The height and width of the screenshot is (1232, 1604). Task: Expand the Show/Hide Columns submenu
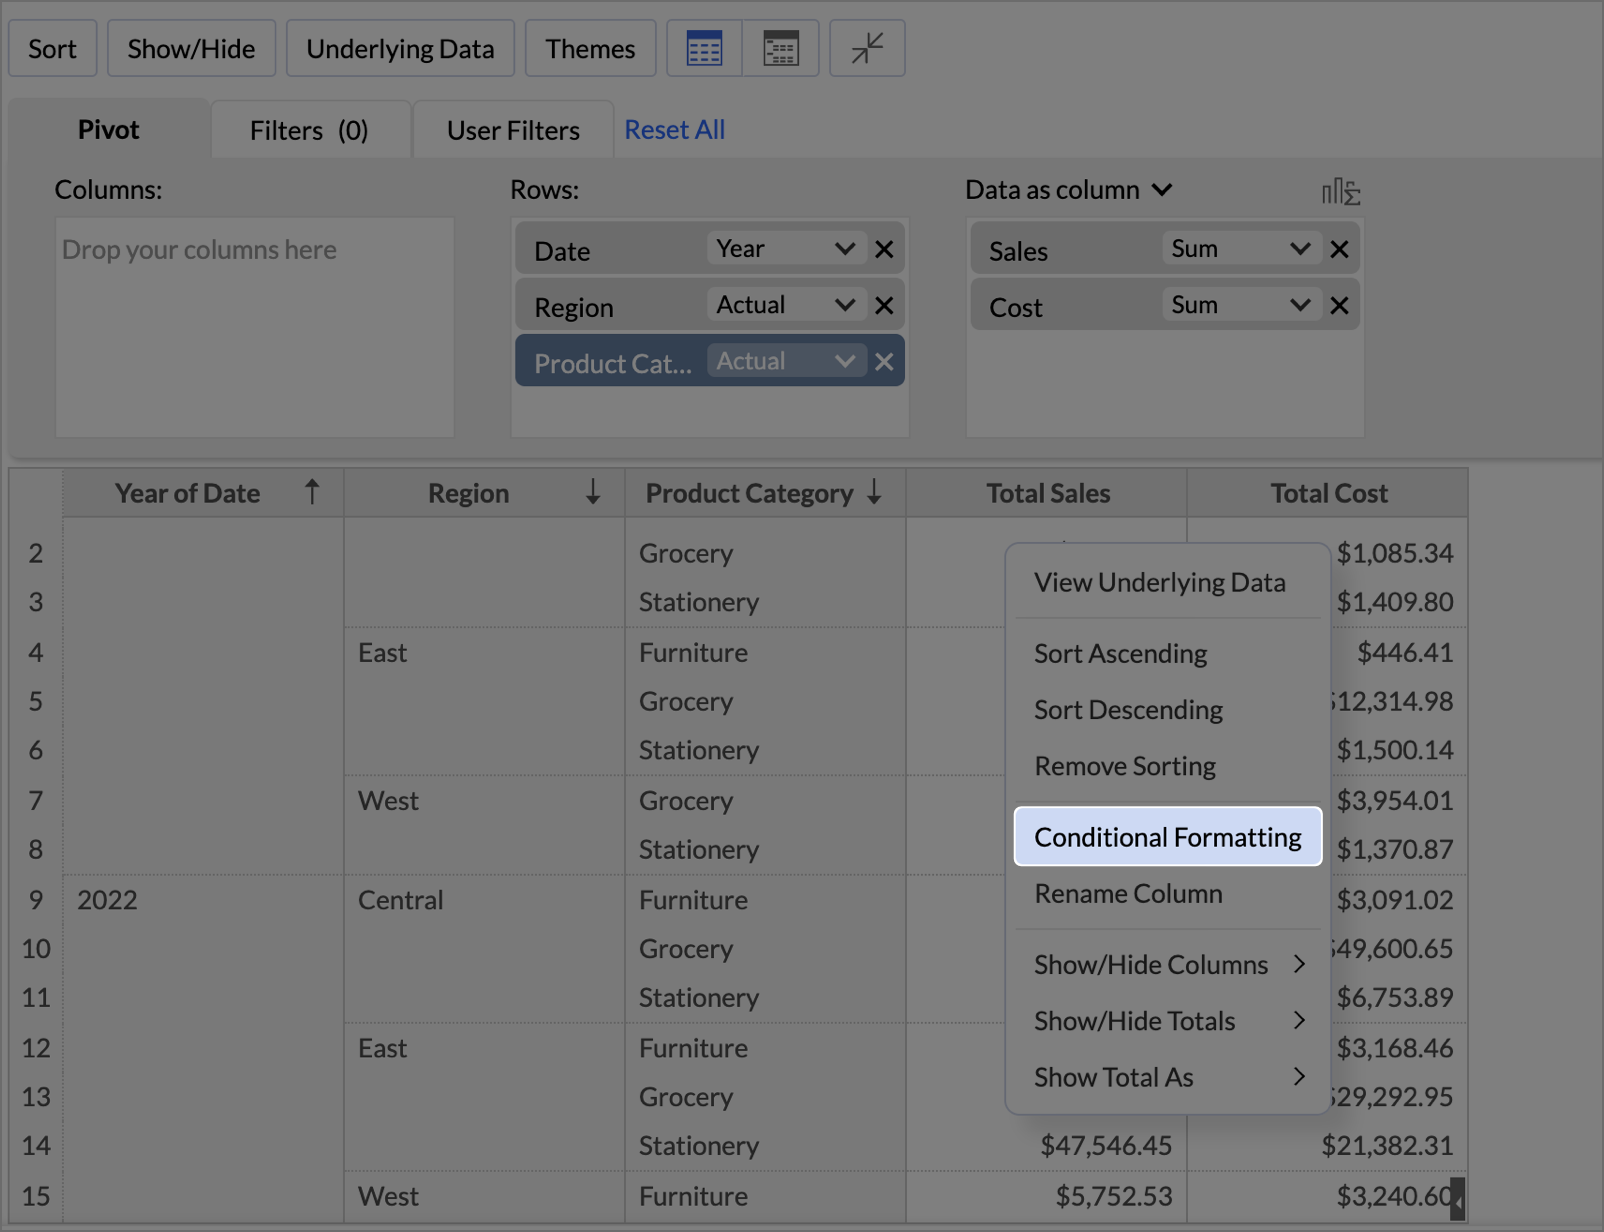coord(1168,964)
